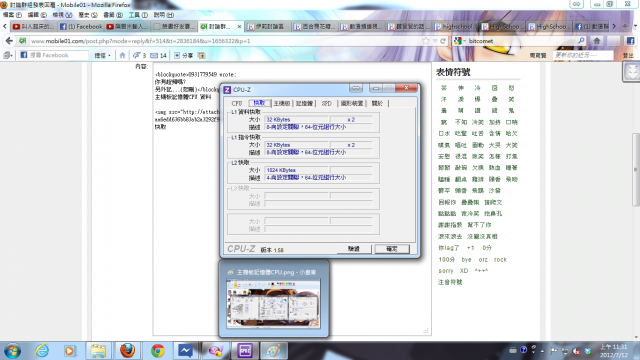640x360 pixels.
Task: Click the 驗證 validate button in CPU-Z
Action: [354, 249]
